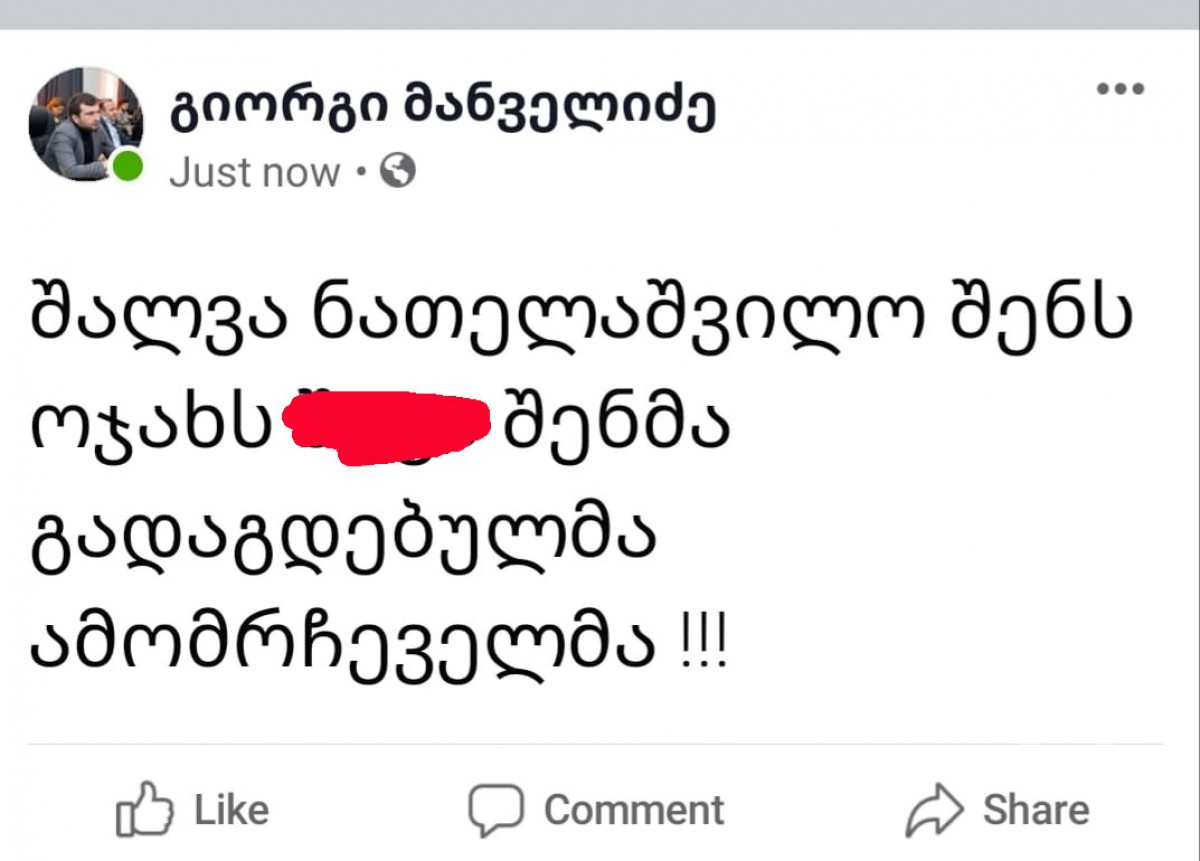Open the author's profile picture
1200x861 pixels.
pyautogui.click(x=85, y=124)
